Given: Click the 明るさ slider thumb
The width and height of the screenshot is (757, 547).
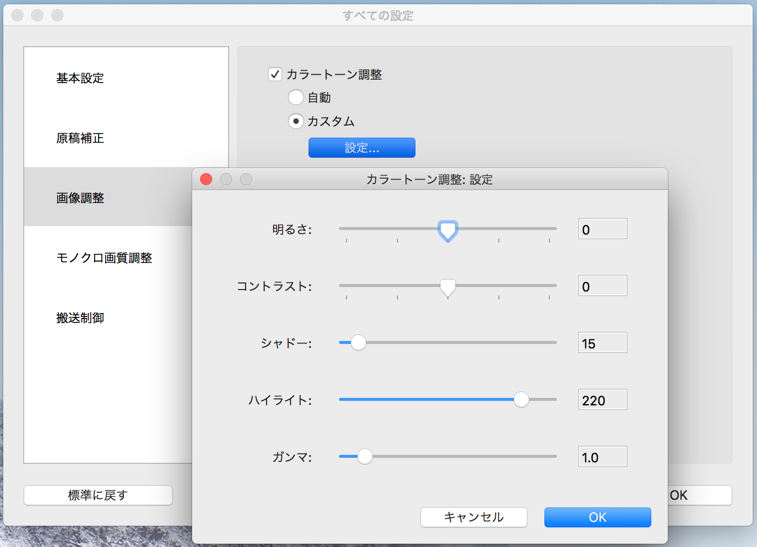Looking at the screenshot, I should (448, 231).
